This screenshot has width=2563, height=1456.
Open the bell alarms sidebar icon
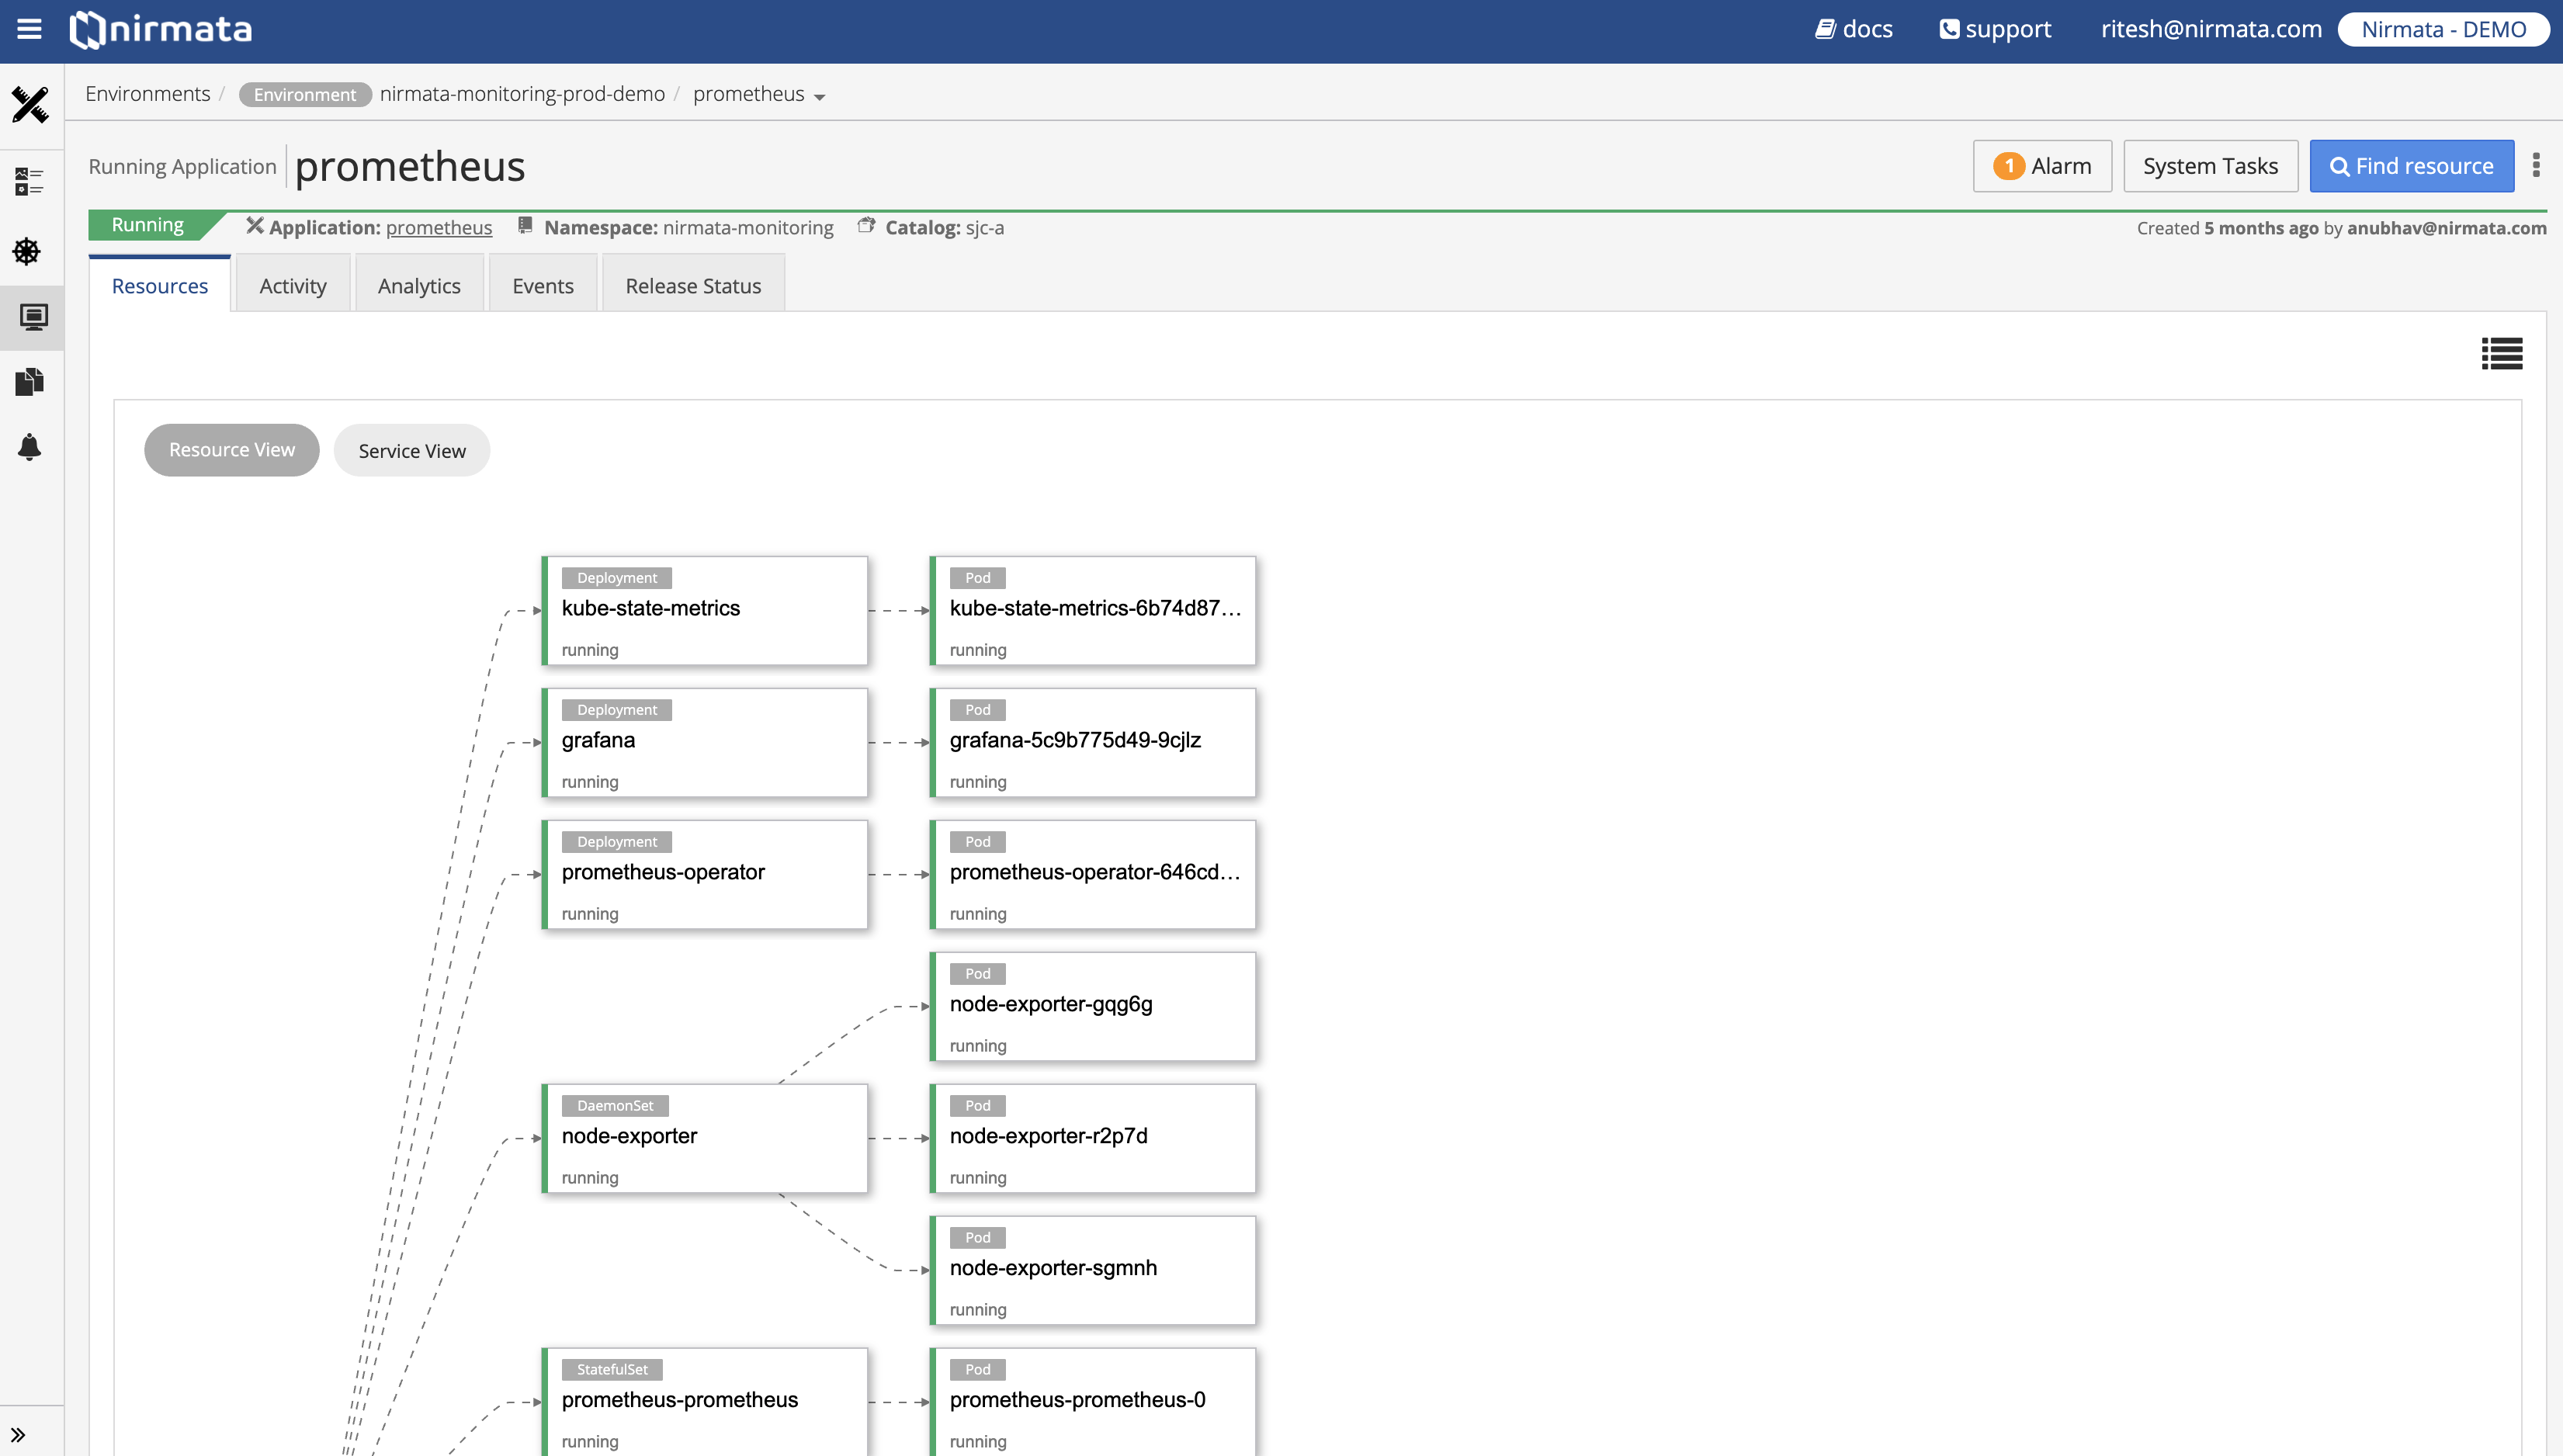pos(30,446)
